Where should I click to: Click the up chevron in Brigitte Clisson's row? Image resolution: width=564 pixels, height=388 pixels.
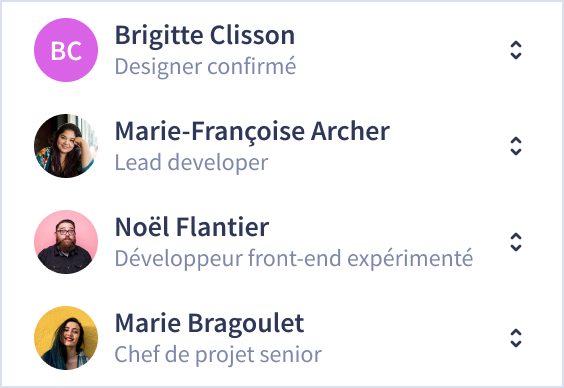[516, 45]
